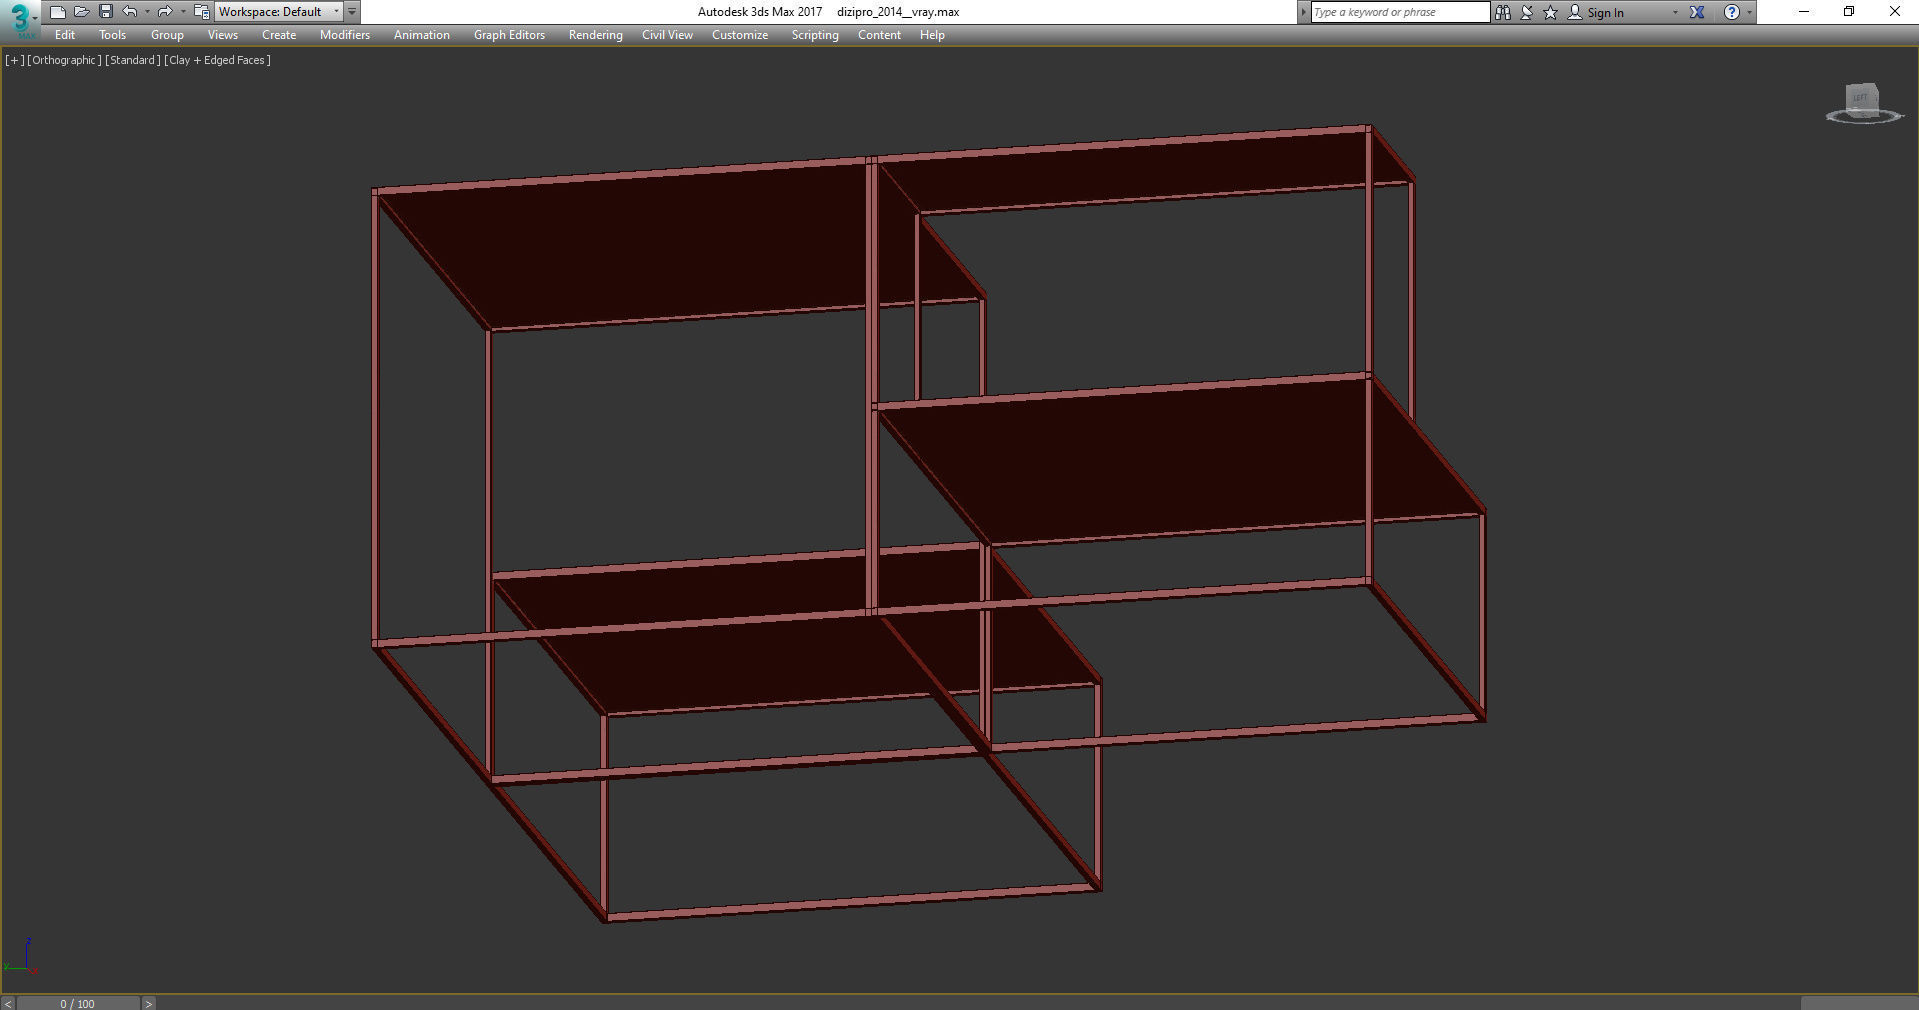Image resolution: width=1919 pixels, height=1010 pixels.
Task: Step time slider back one frame
Action: coord(8,1003)
